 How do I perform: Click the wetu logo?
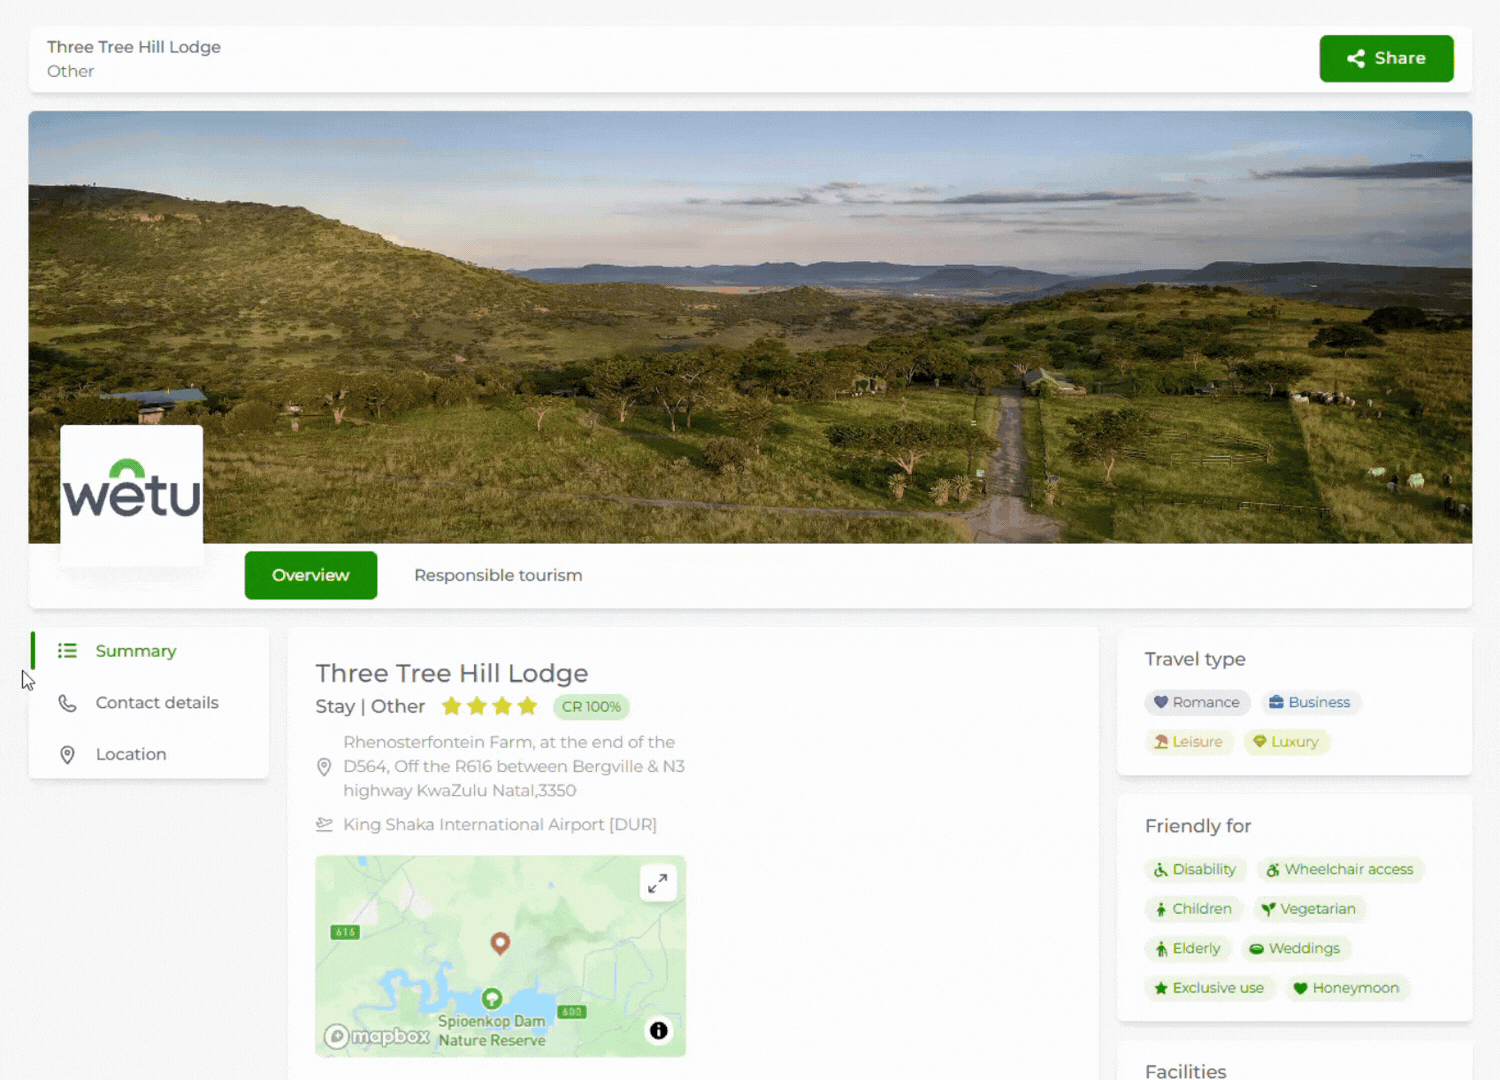click(132, 496)
